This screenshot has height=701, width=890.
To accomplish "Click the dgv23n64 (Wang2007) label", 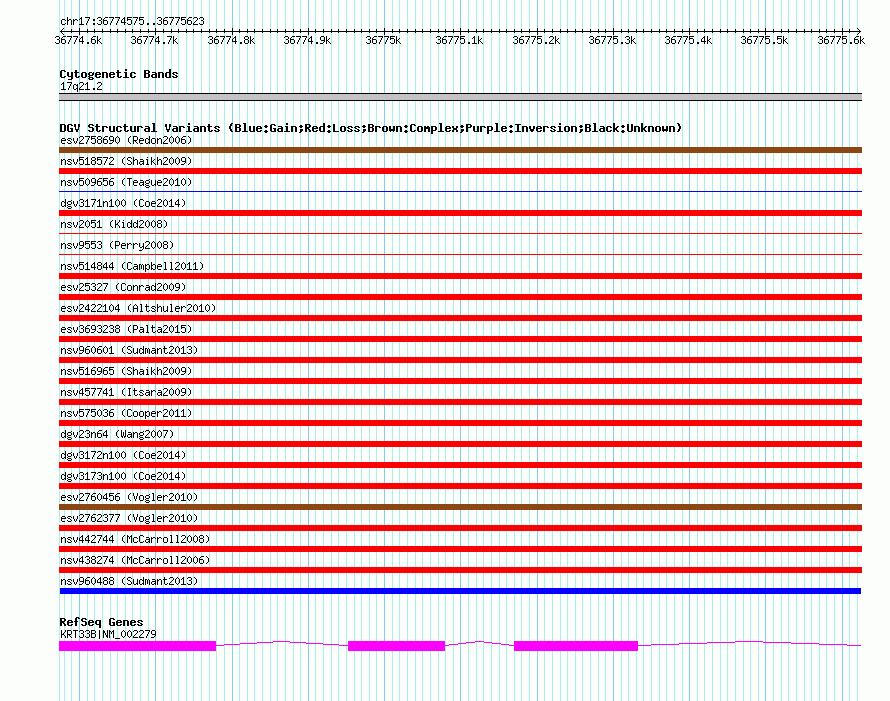I will coord(117,434).
